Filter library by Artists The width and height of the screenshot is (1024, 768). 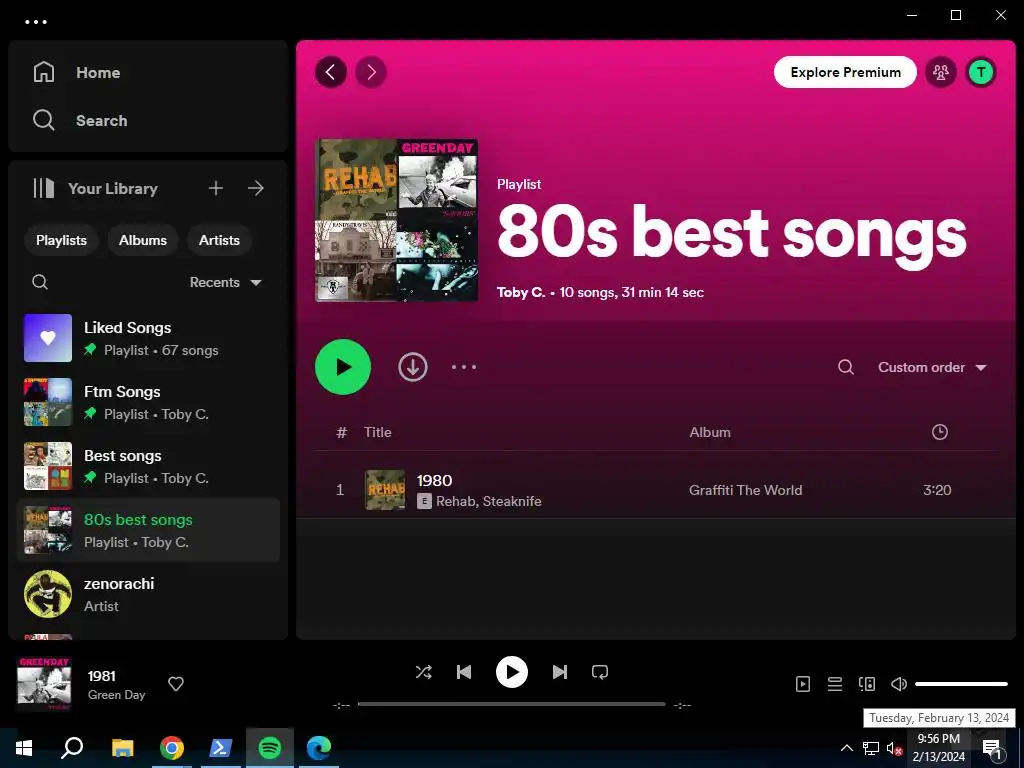(x=219, y=240)
